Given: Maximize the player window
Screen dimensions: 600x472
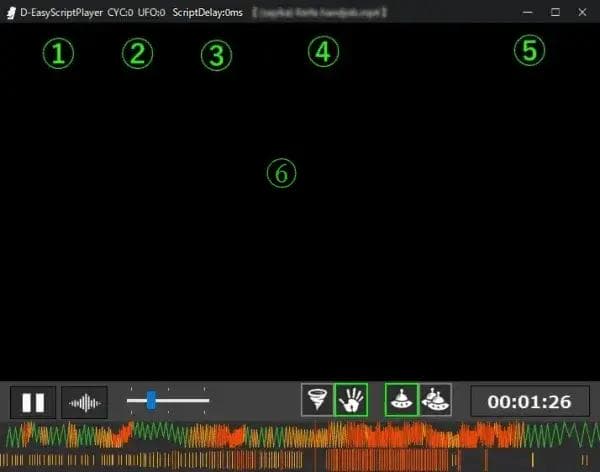Looking at the screenshot, I should [555, 12].
